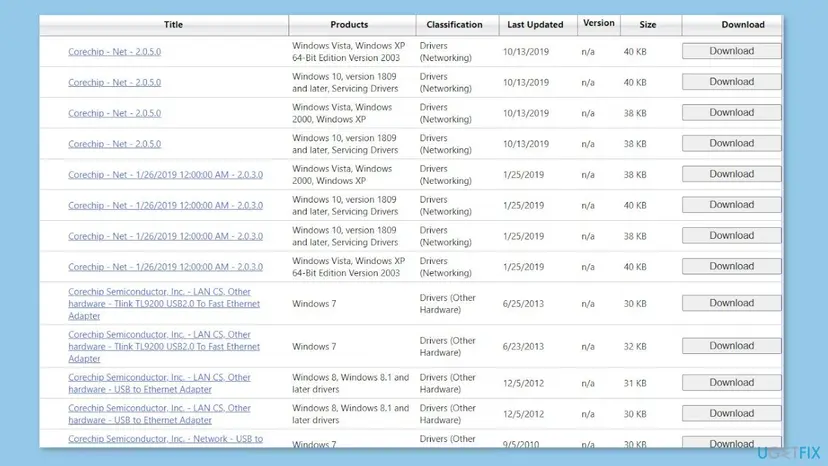Download 2.0.5.0 driver for Windows 10, 40 KB
The width and height of the screenshot is (828, 466).
click(731, 81)
